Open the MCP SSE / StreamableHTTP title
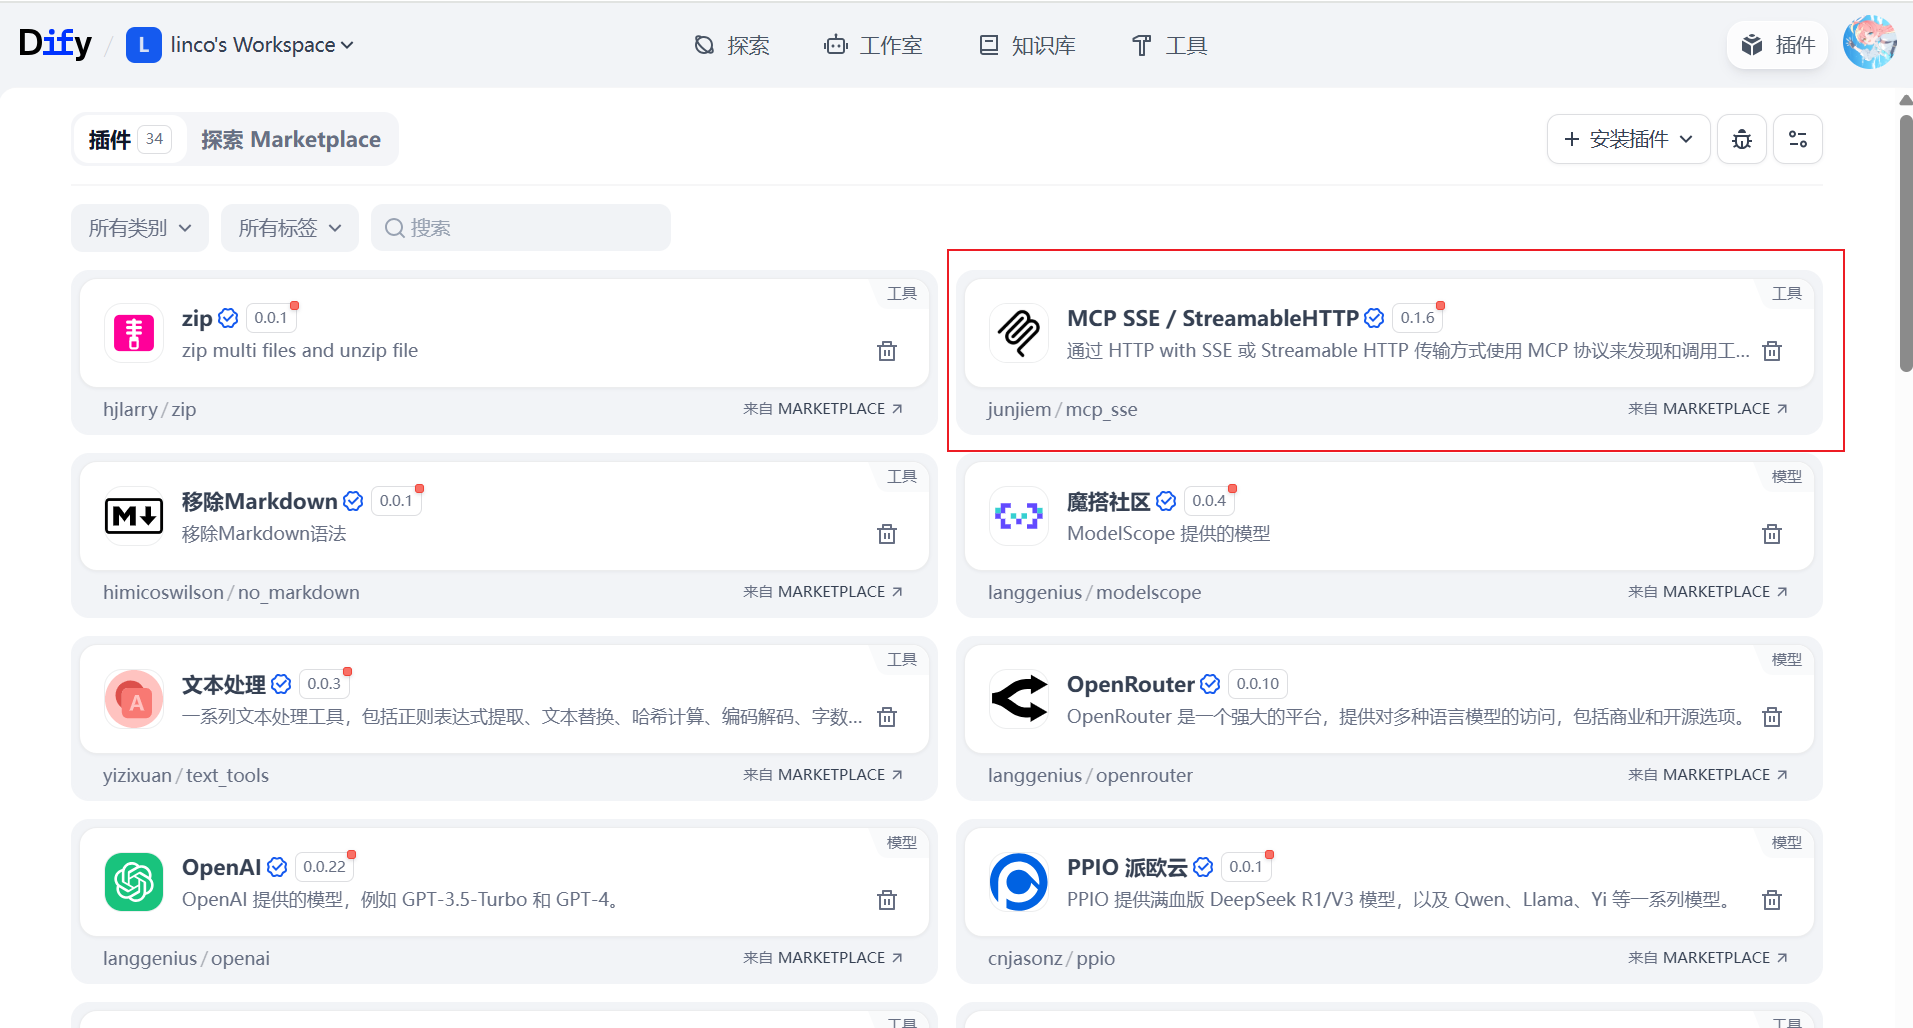Viewport: 1913px width, 1028px height. pos(1212,318)
